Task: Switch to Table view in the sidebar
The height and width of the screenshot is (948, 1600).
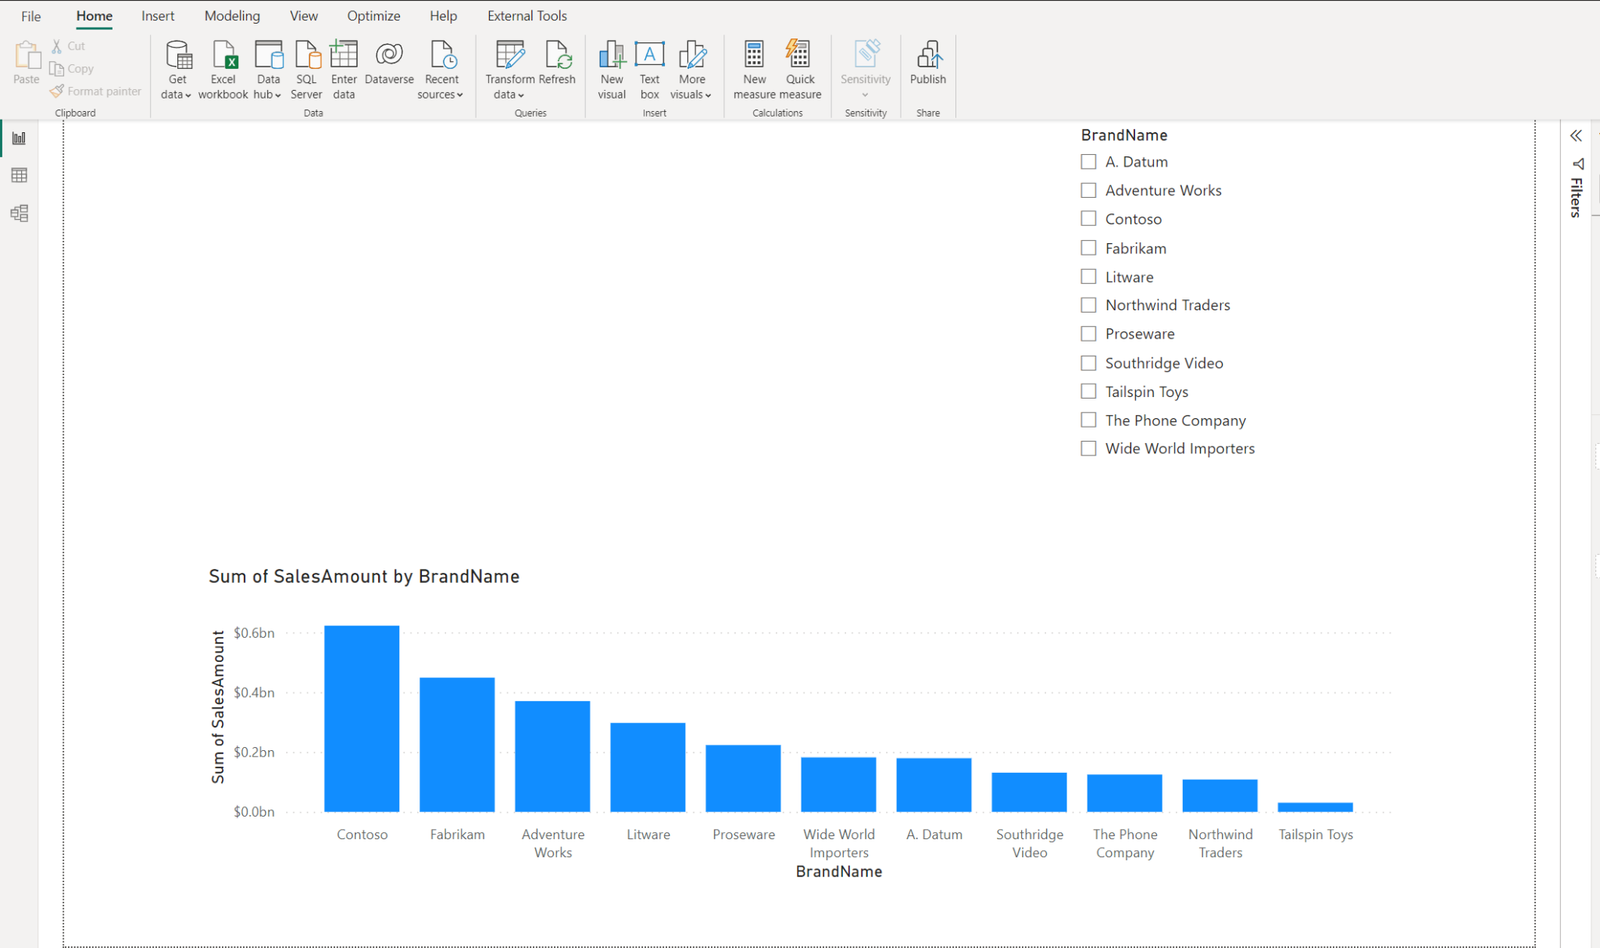Action: point(19,175)
